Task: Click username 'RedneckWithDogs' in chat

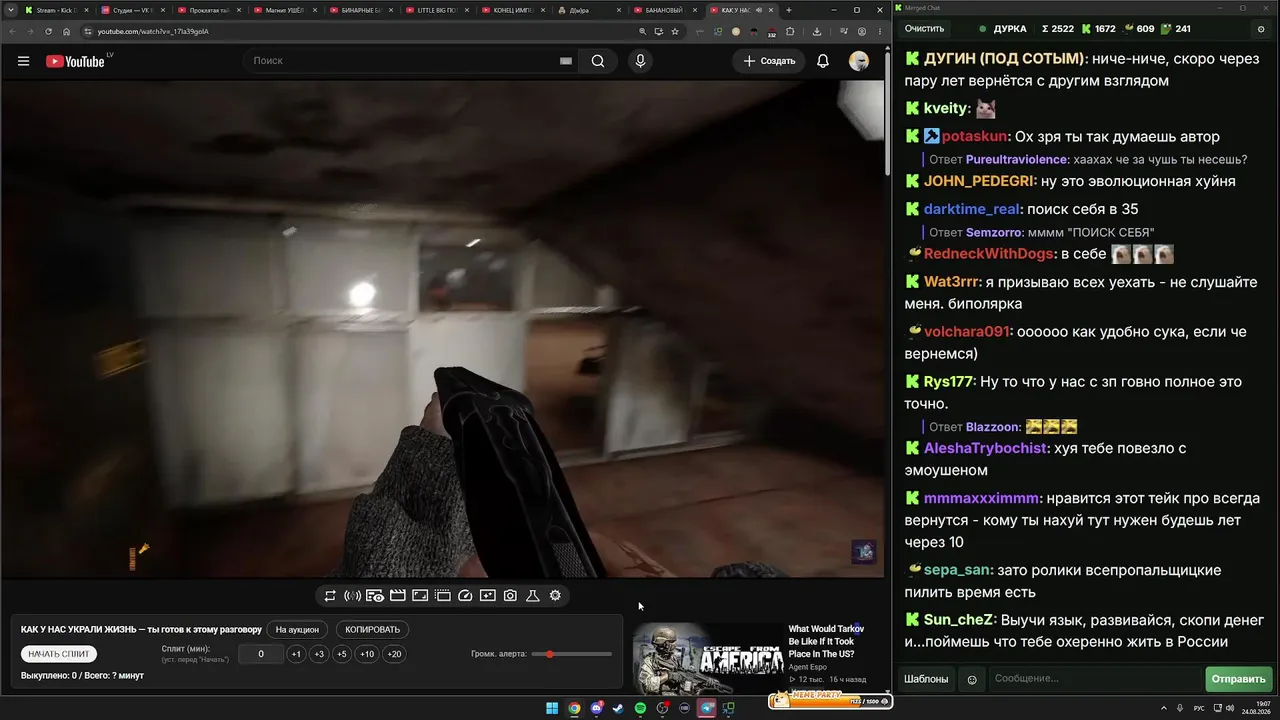Action: click(989, 254)
